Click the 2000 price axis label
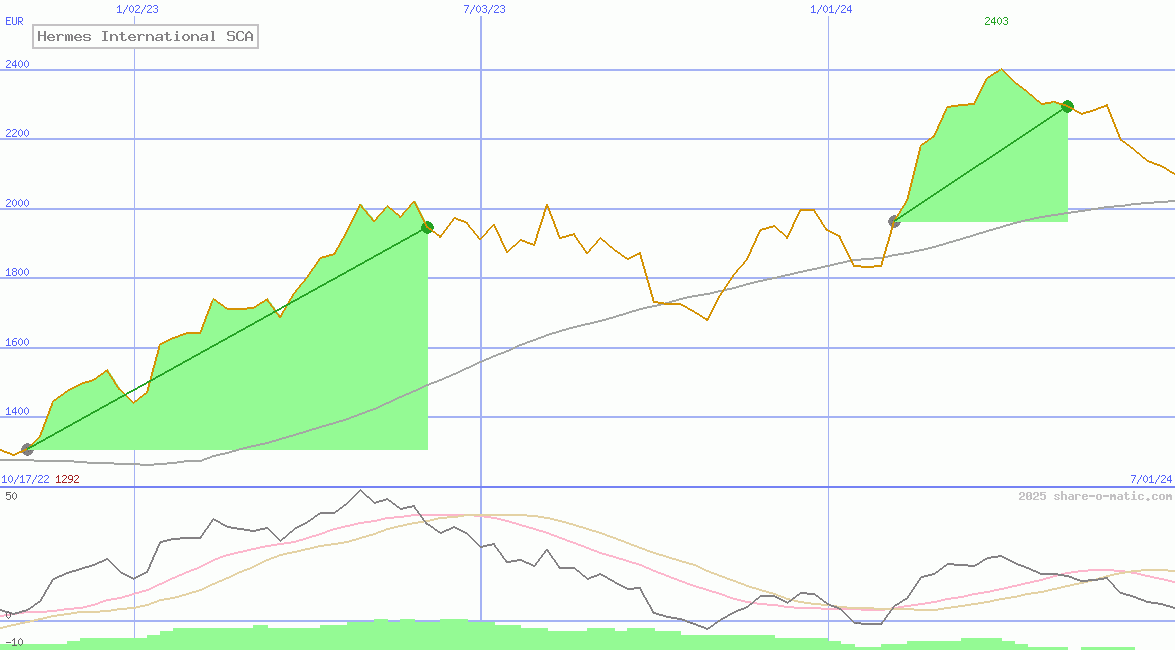Viewport: 1175px width, 650px height. 17,203
